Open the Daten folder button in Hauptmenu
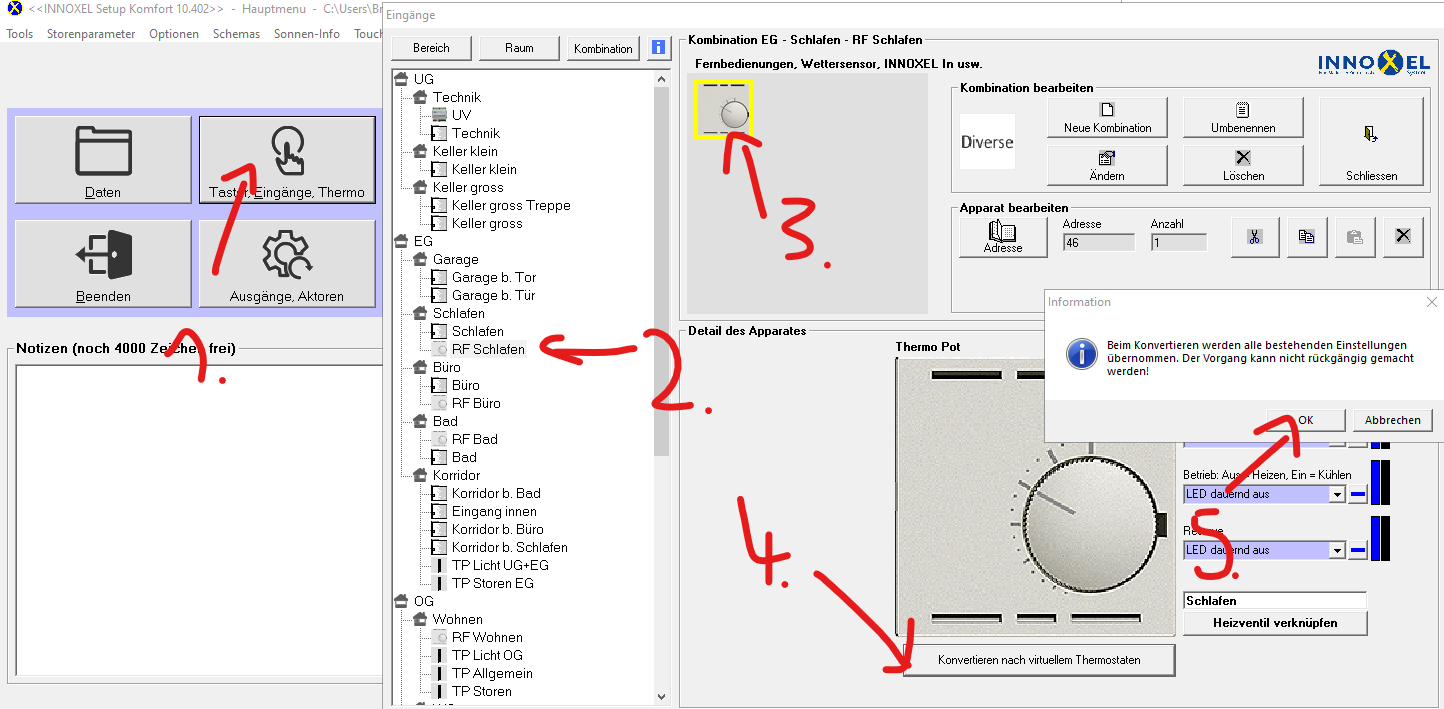Image resolution: width=1444 pixels, height=709 pixels. 103,160
